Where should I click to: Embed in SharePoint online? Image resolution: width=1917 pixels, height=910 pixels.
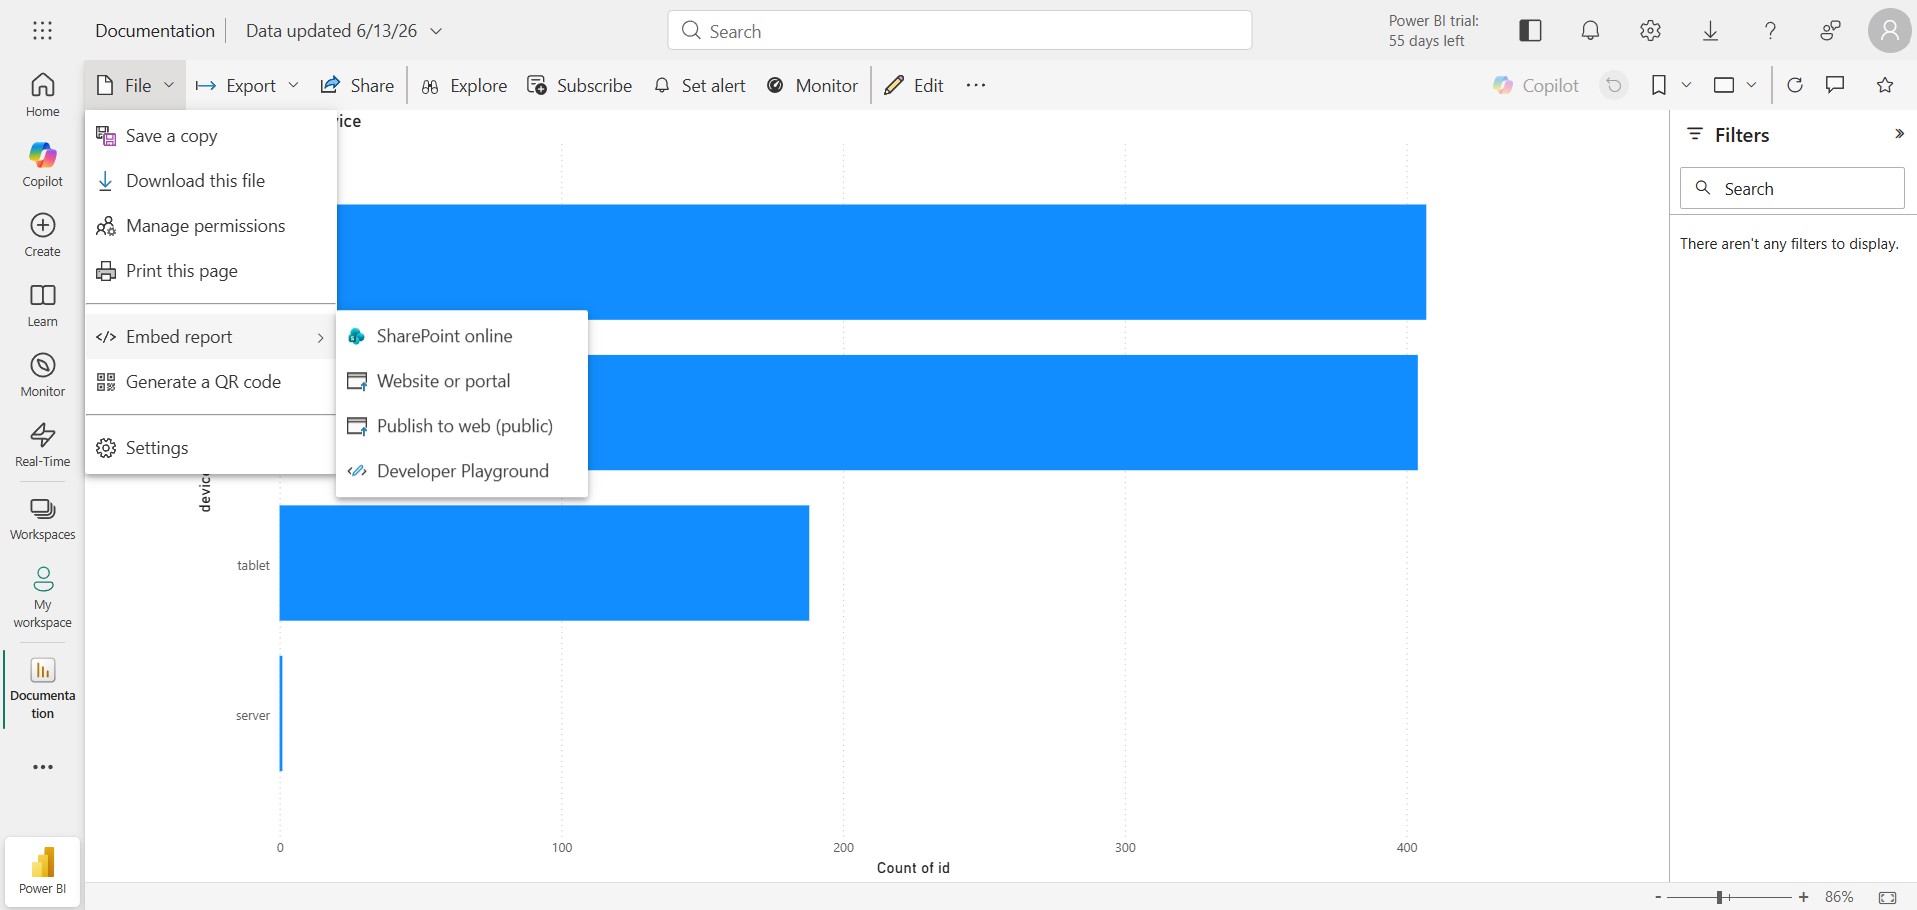(462, 336)
